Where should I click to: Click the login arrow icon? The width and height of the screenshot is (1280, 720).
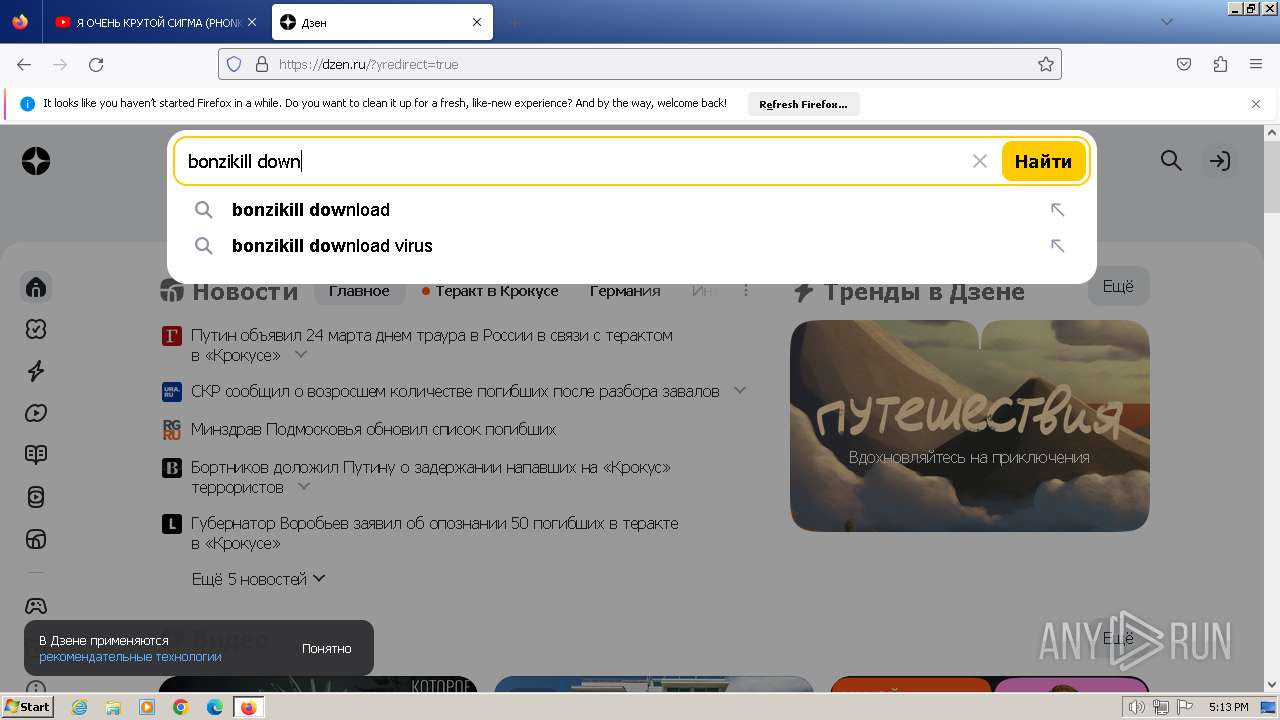1219,161
